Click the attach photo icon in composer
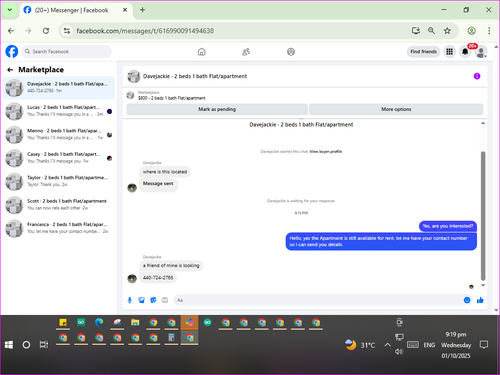 pos(142,300)
